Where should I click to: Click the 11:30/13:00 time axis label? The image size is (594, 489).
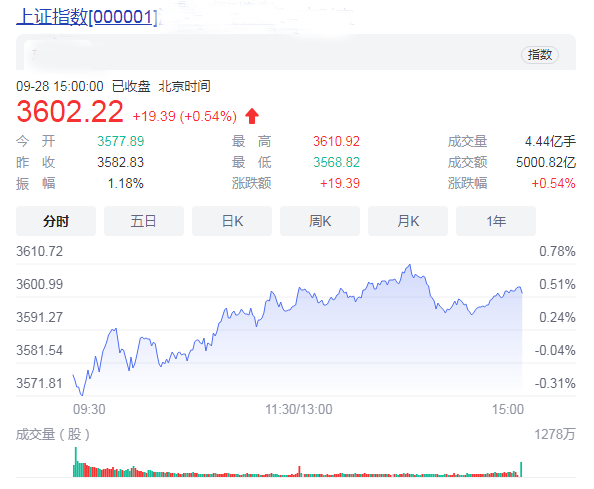coord(299,409)
